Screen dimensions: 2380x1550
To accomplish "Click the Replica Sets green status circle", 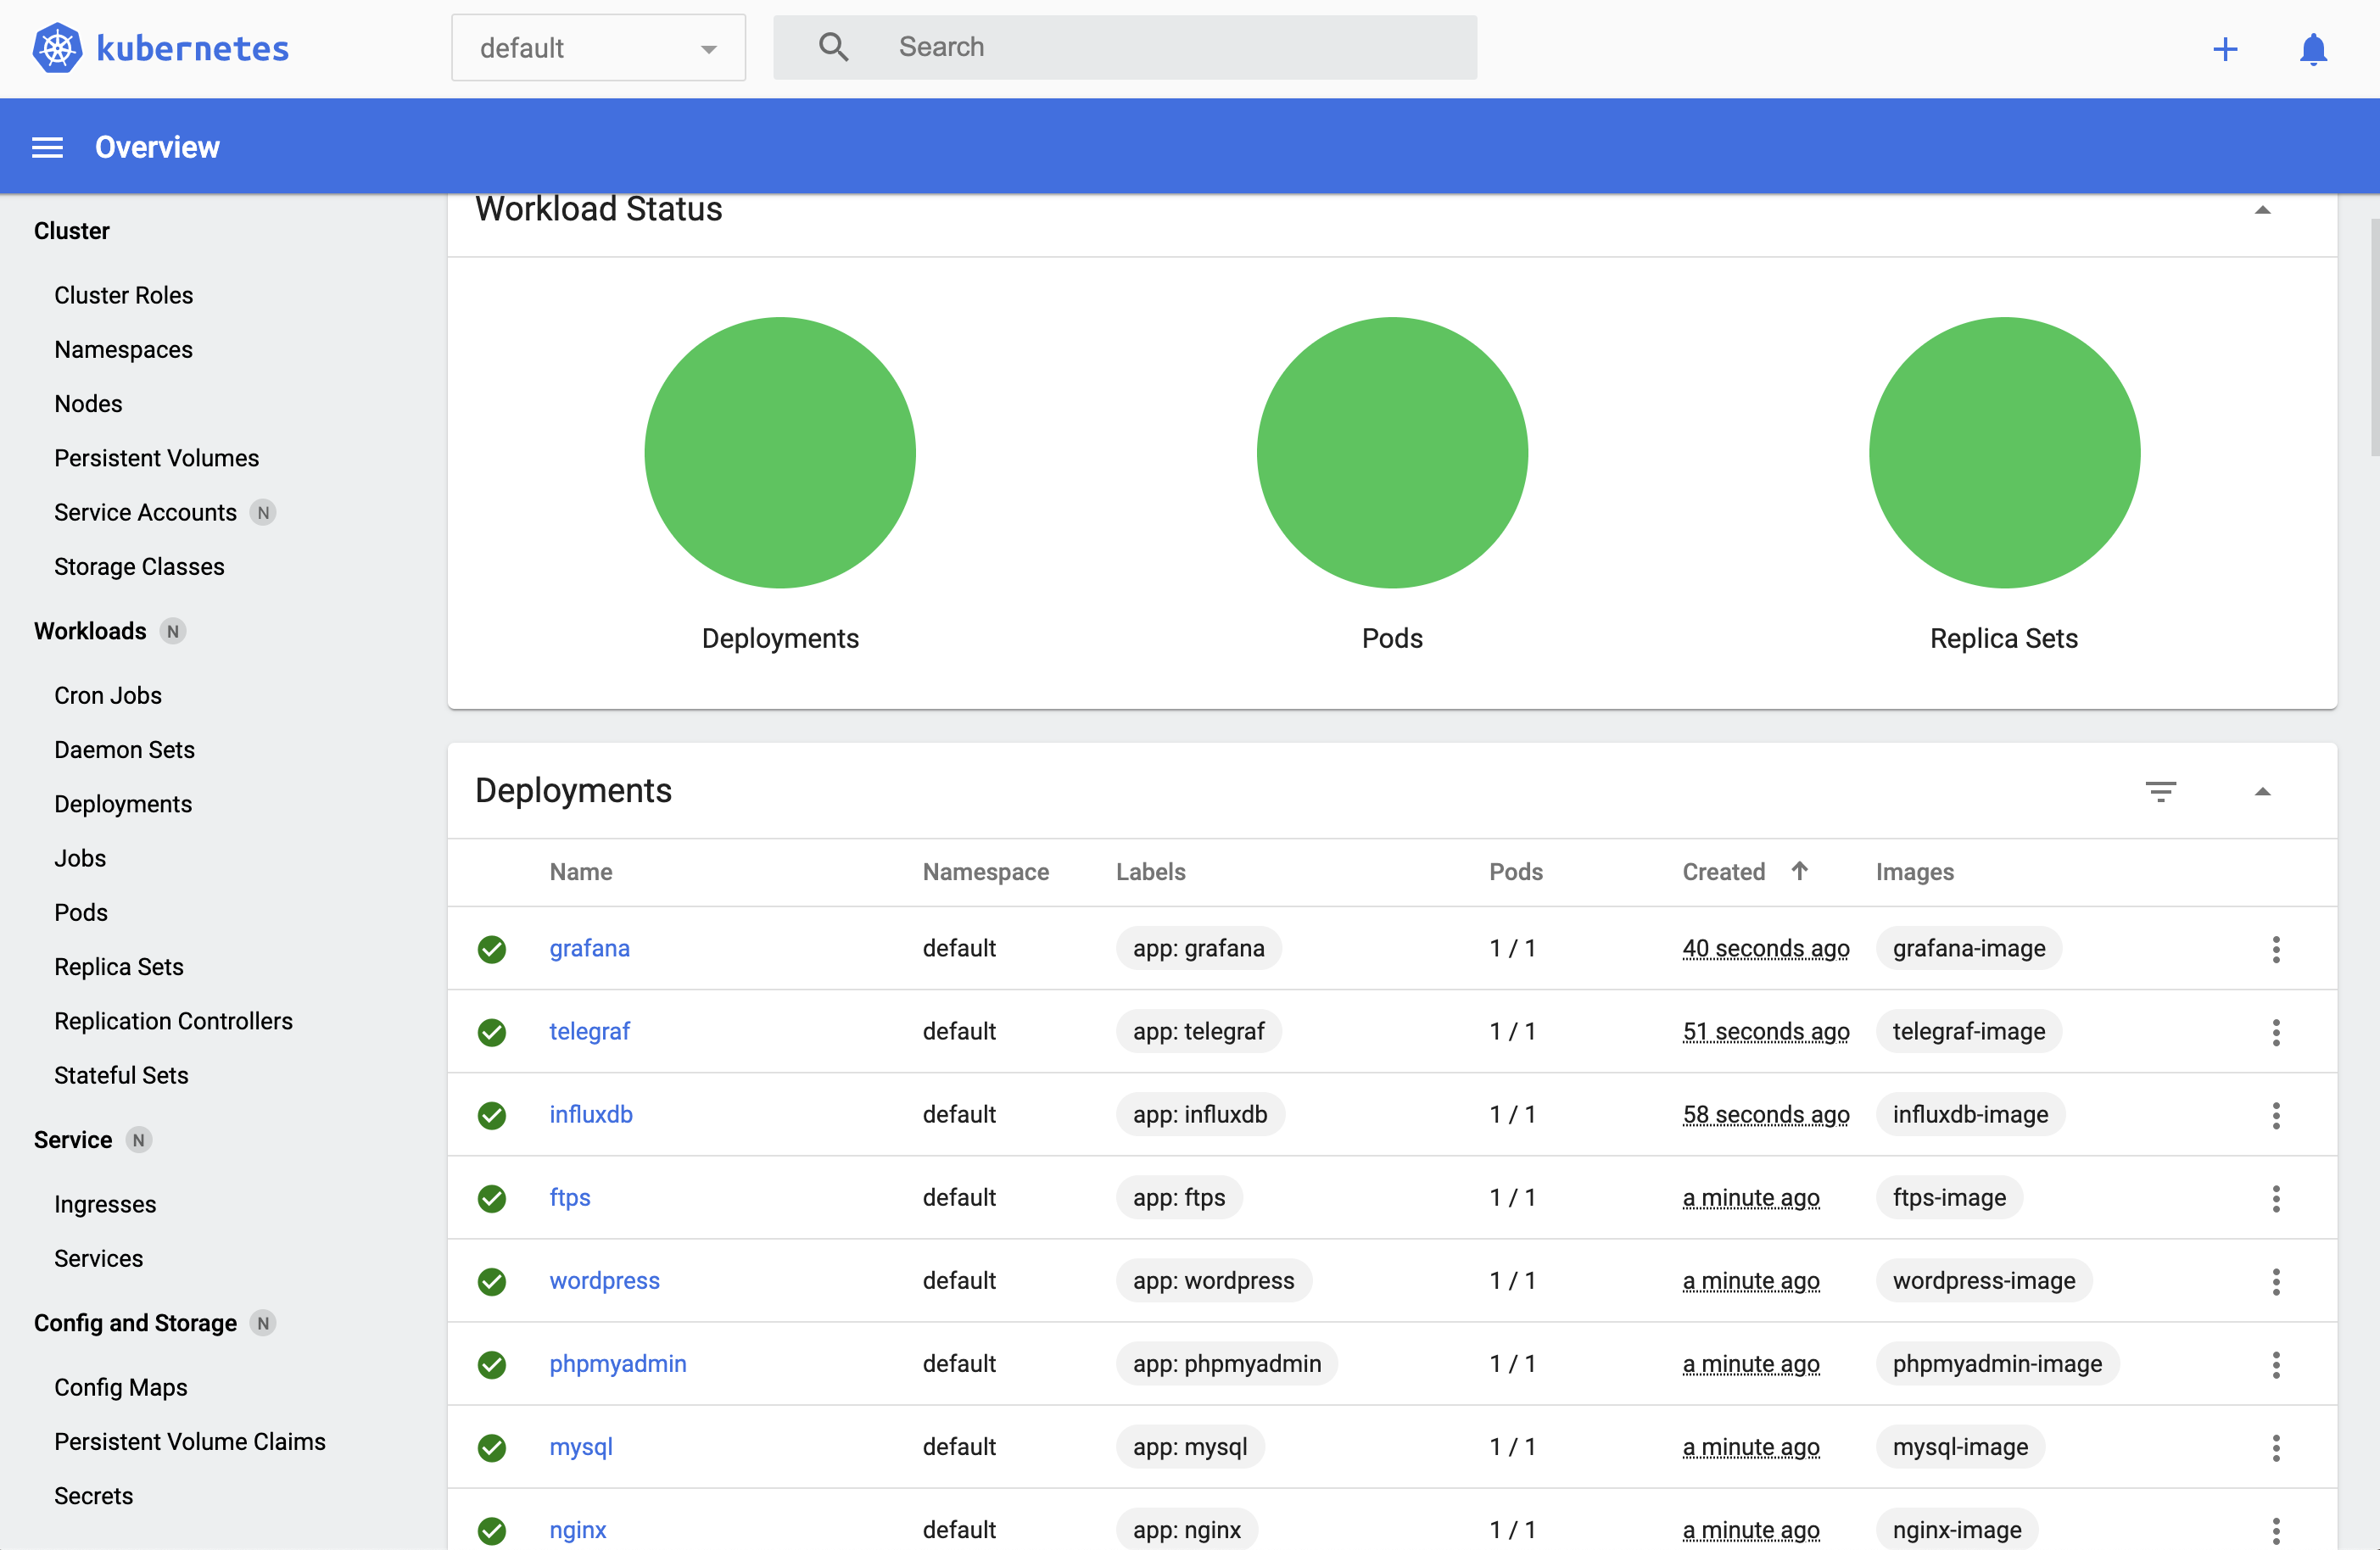I will click(x=2004, y=452).
